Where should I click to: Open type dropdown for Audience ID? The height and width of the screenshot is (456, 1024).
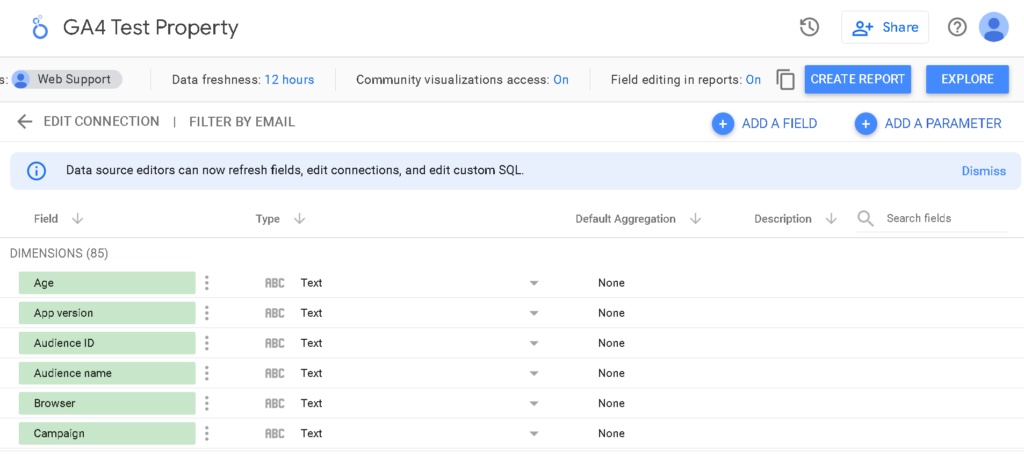(x=534, y=344)
